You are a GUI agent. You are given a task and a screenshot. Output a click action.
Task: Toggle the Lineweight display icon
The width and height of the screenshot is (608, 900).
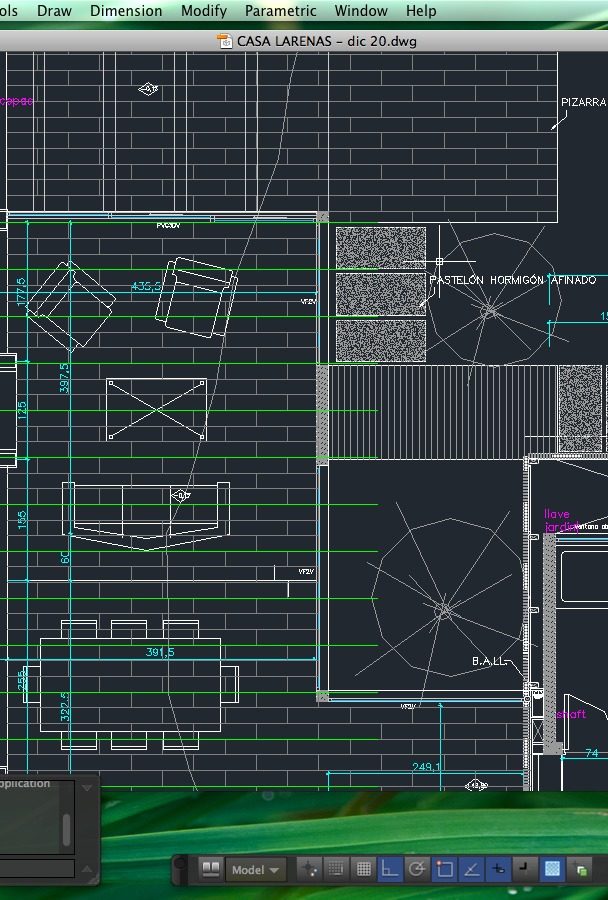tap(525, 869)
